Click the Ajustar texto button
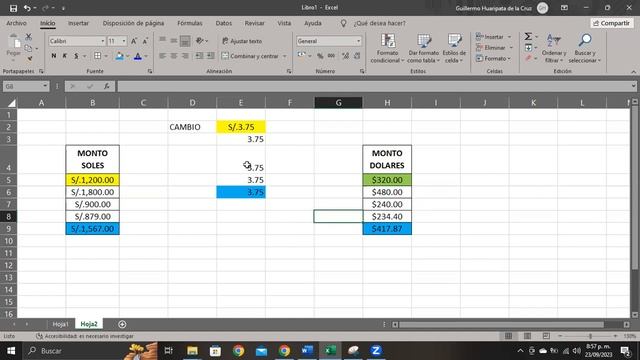Screen dimensions: 640x360 pos(242,41)
